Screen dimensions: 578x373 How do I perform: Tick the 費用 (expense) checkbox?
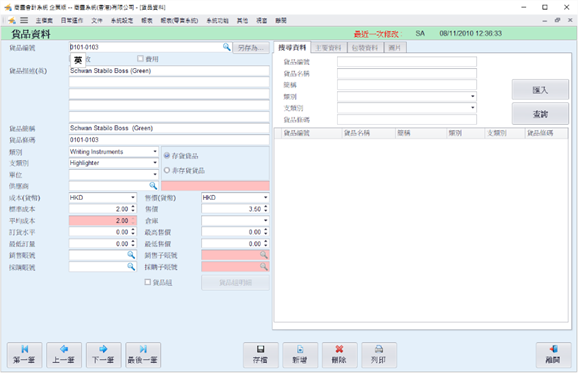pyautogui.click(x=140, y=59)
